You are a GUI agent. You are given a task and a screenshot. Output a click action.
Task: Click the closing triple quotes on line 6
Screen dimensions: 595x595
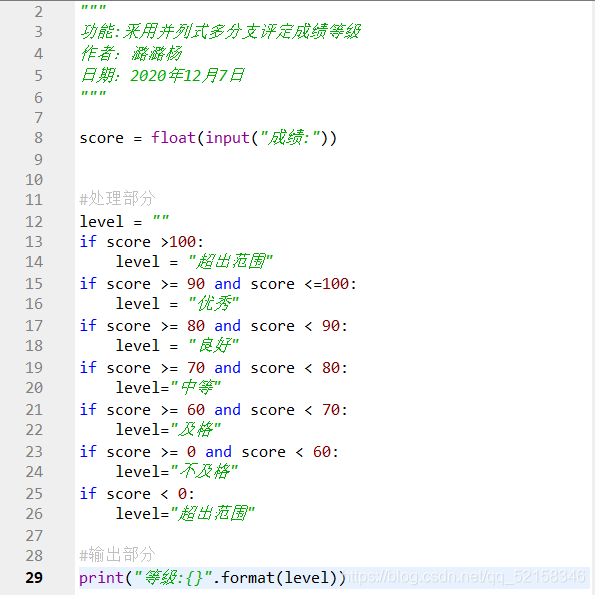click(93, 93)
